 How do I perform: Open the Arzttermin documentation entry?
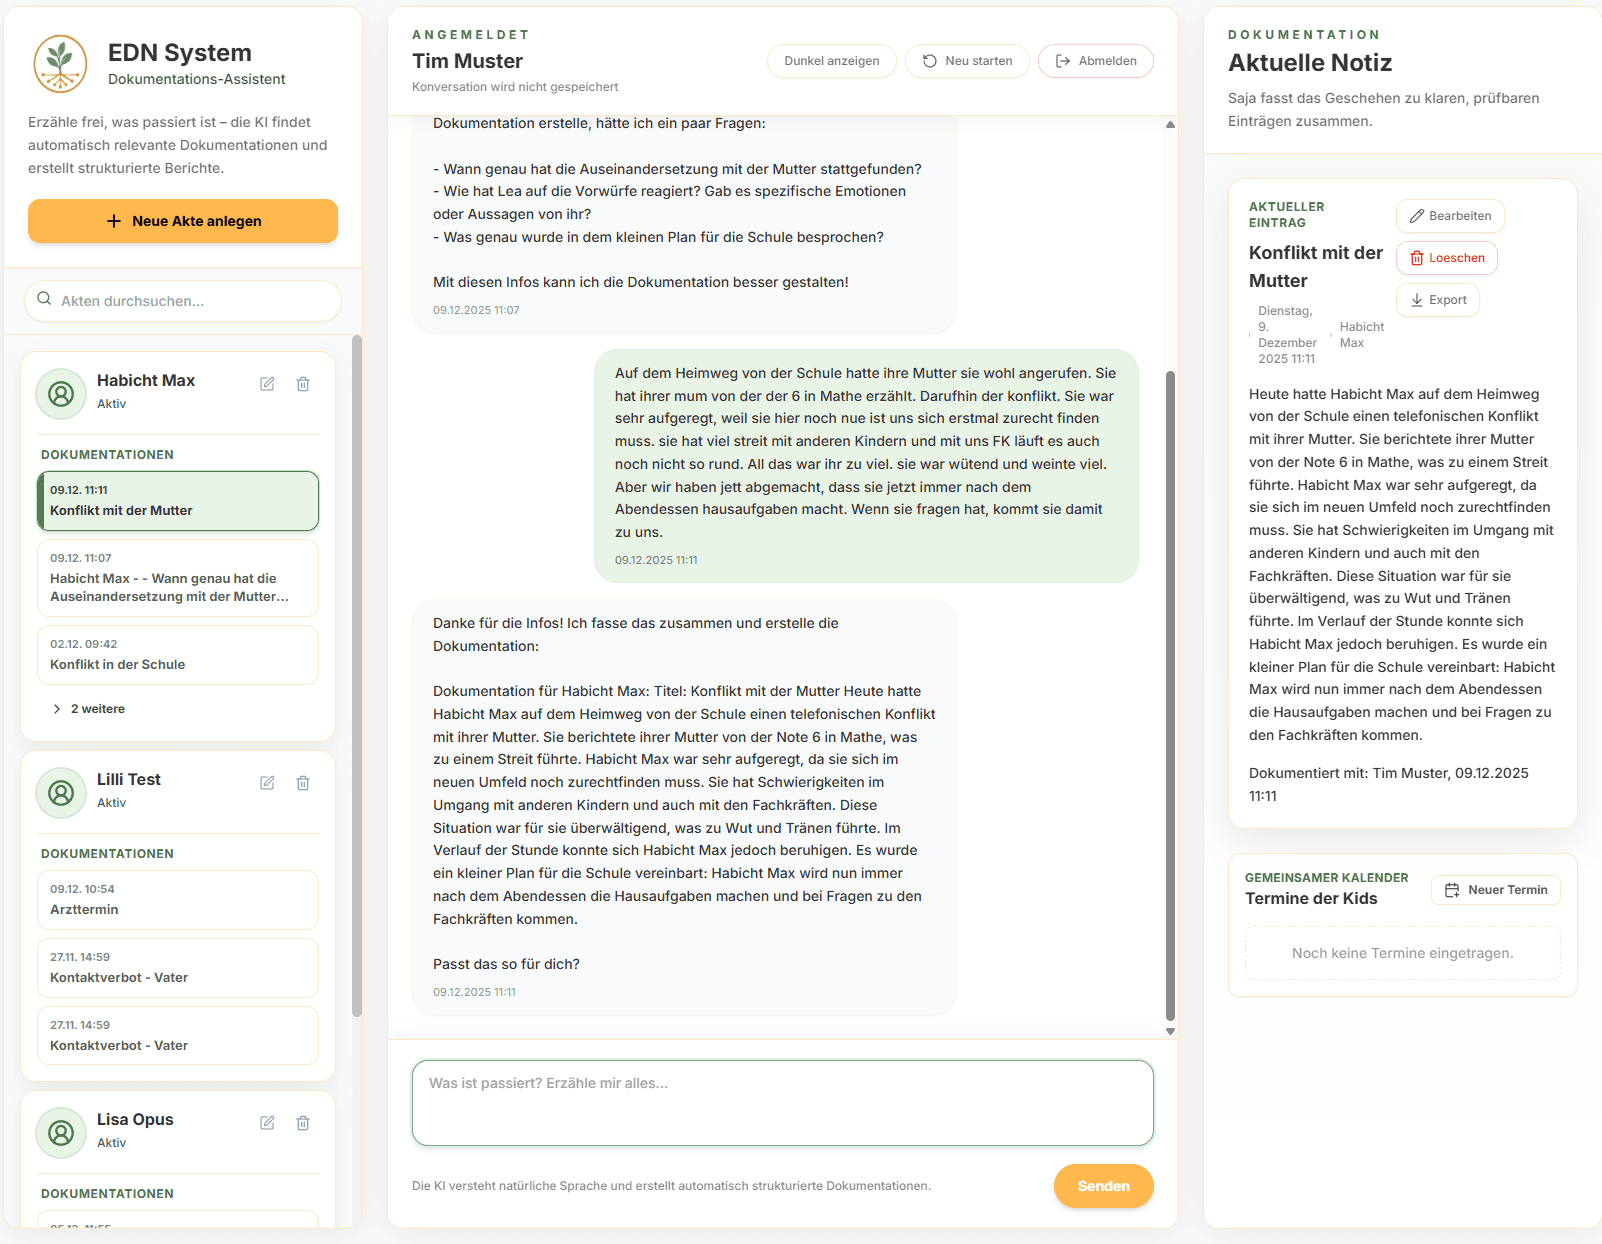pyautogui.click(x=178, y=900)
